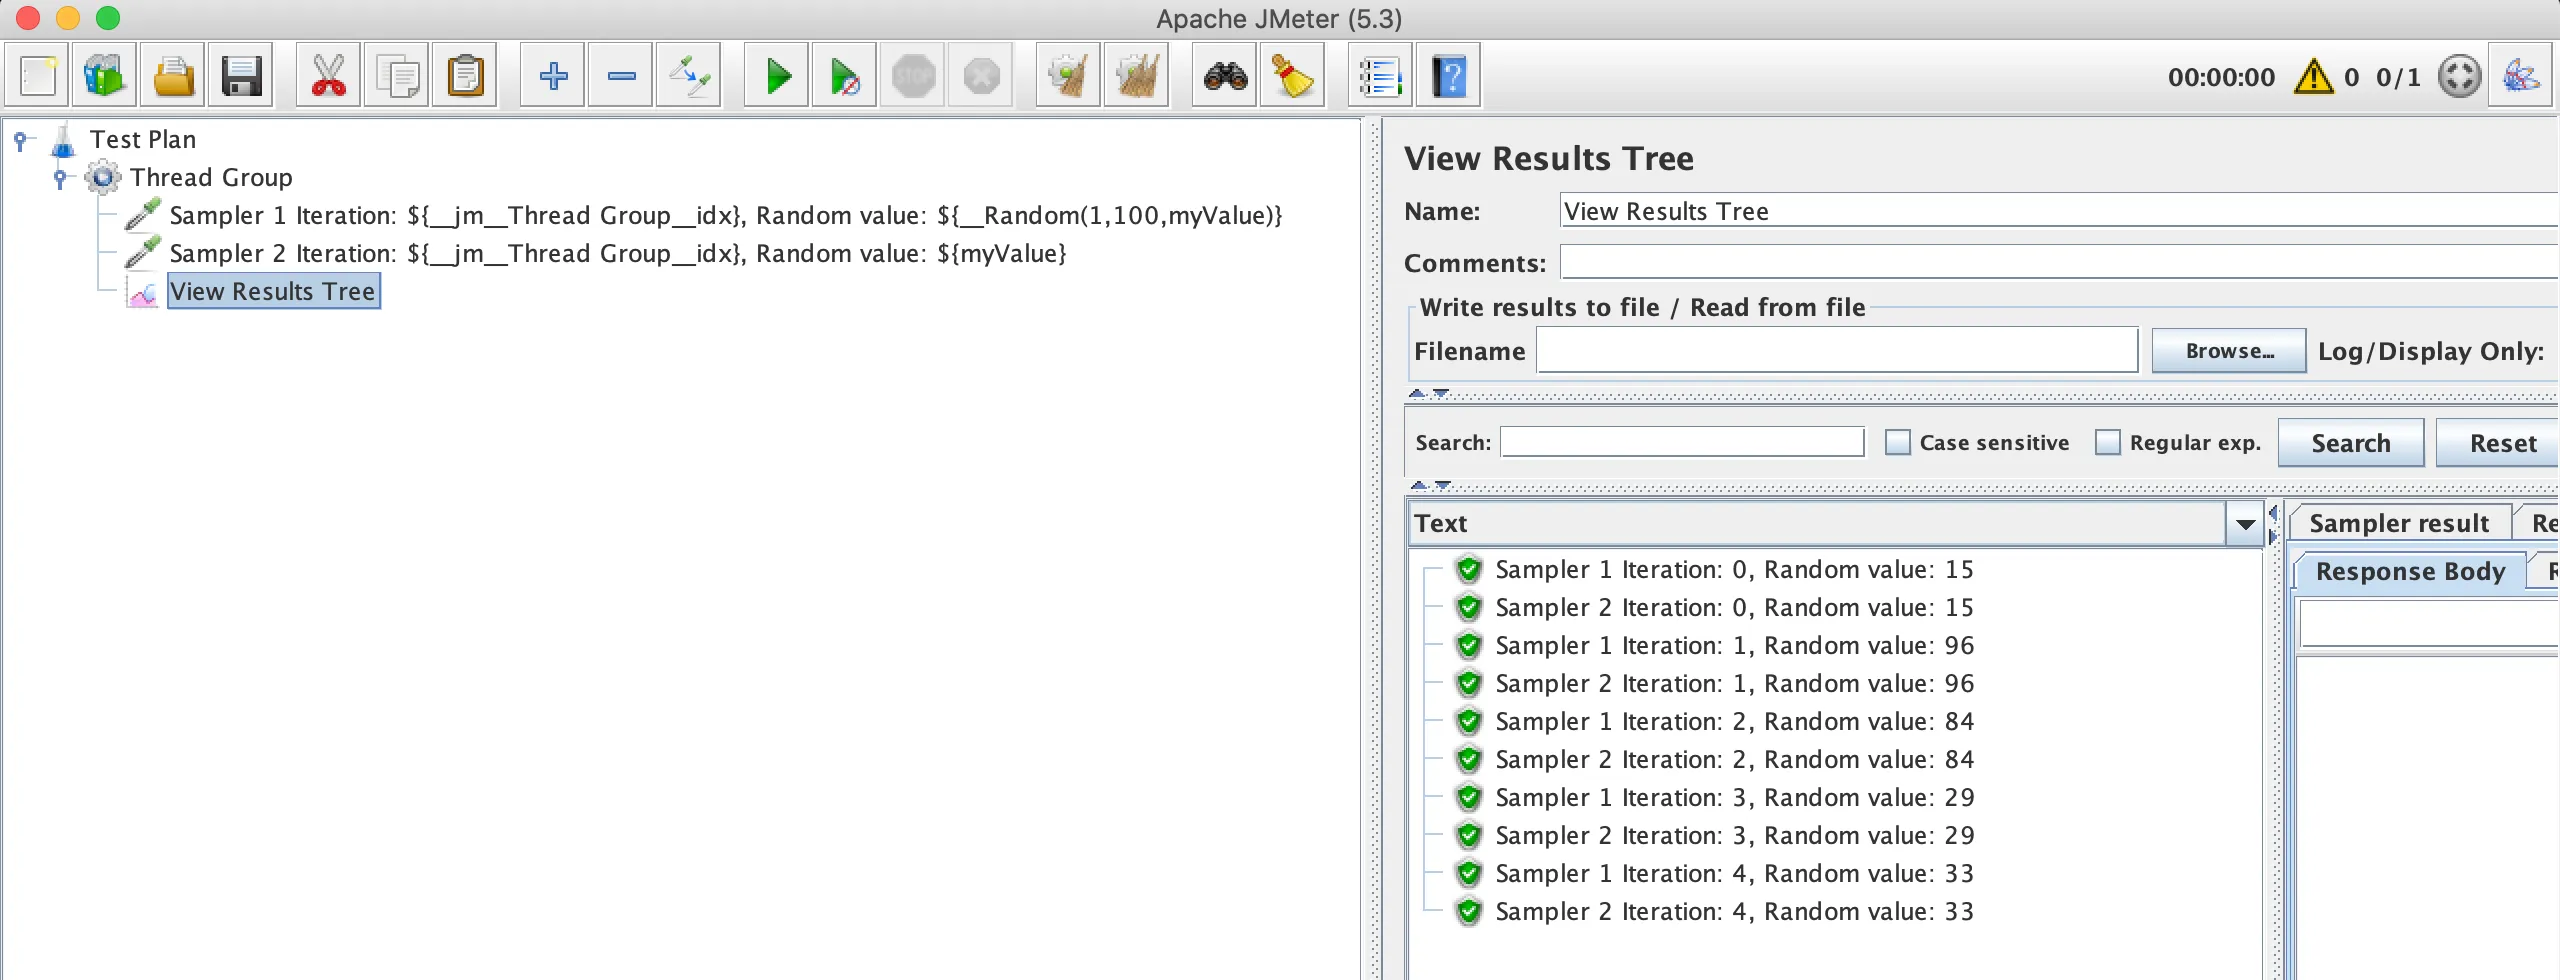
Task: Click the warning triangle log icon
Action: tap(2314, 76)
